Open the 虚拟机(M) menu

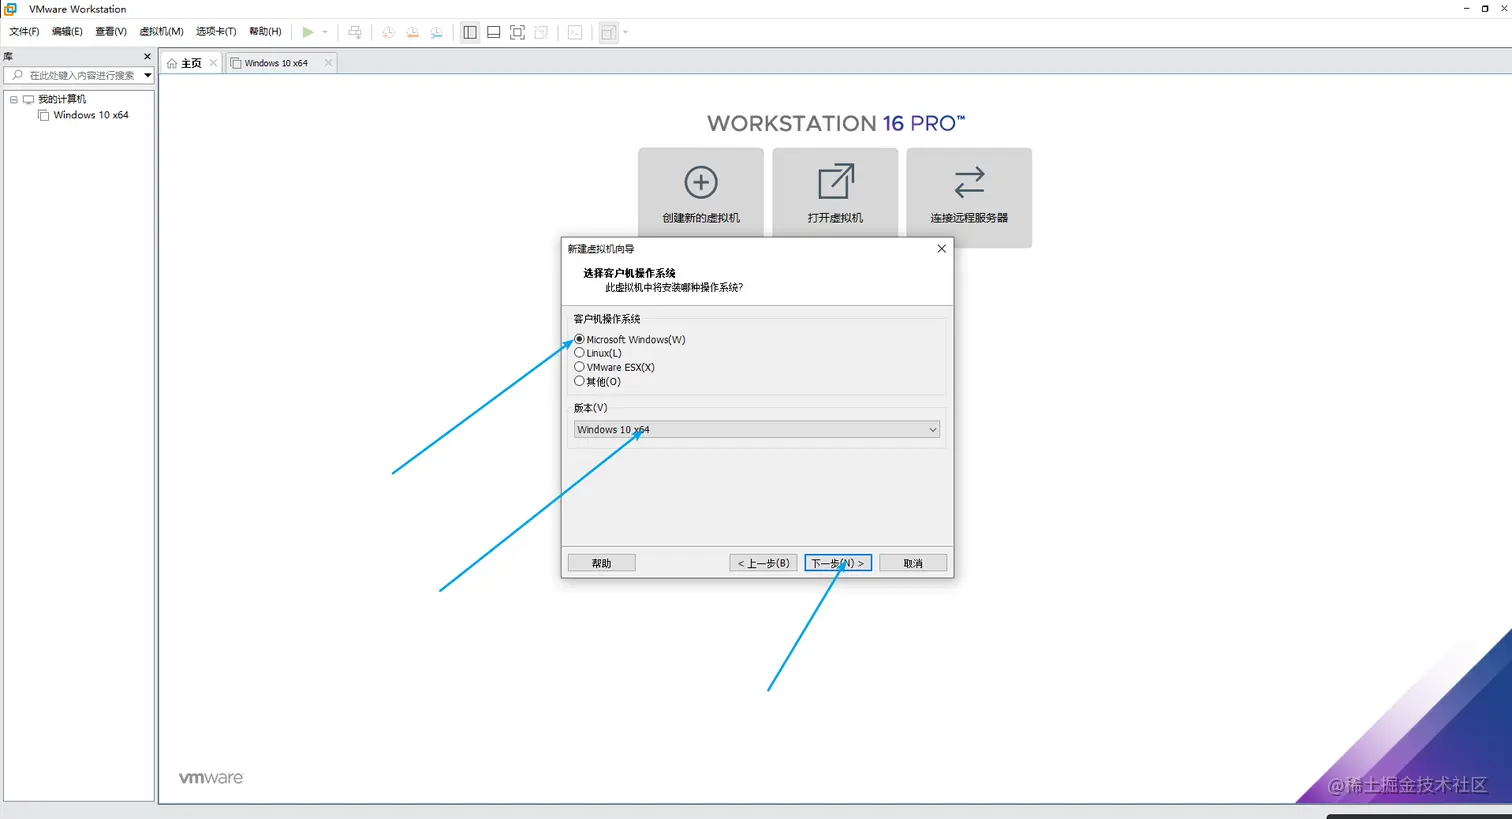click(x=161, y=32)
